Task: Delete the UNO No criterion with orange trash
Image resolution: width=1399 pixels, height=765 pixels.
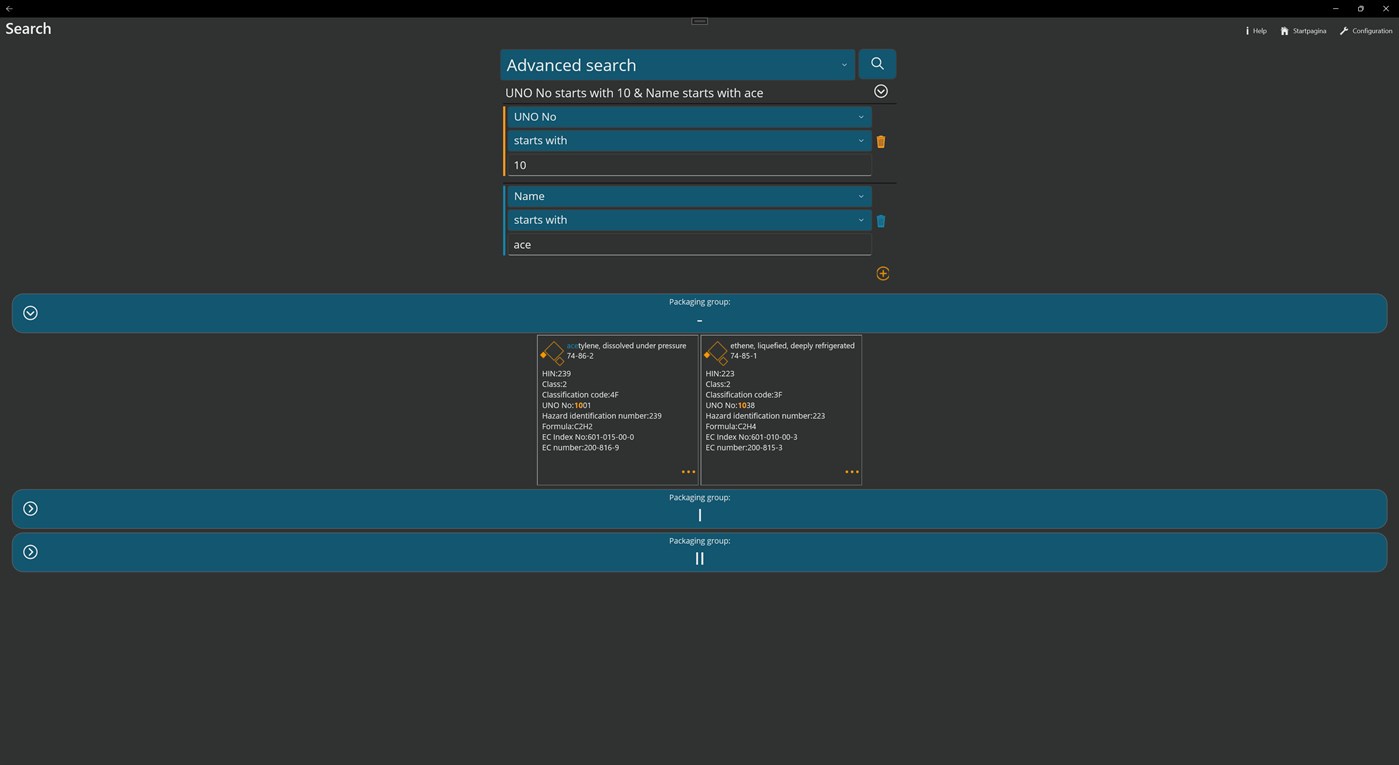Action: click(x=881, y=142)
